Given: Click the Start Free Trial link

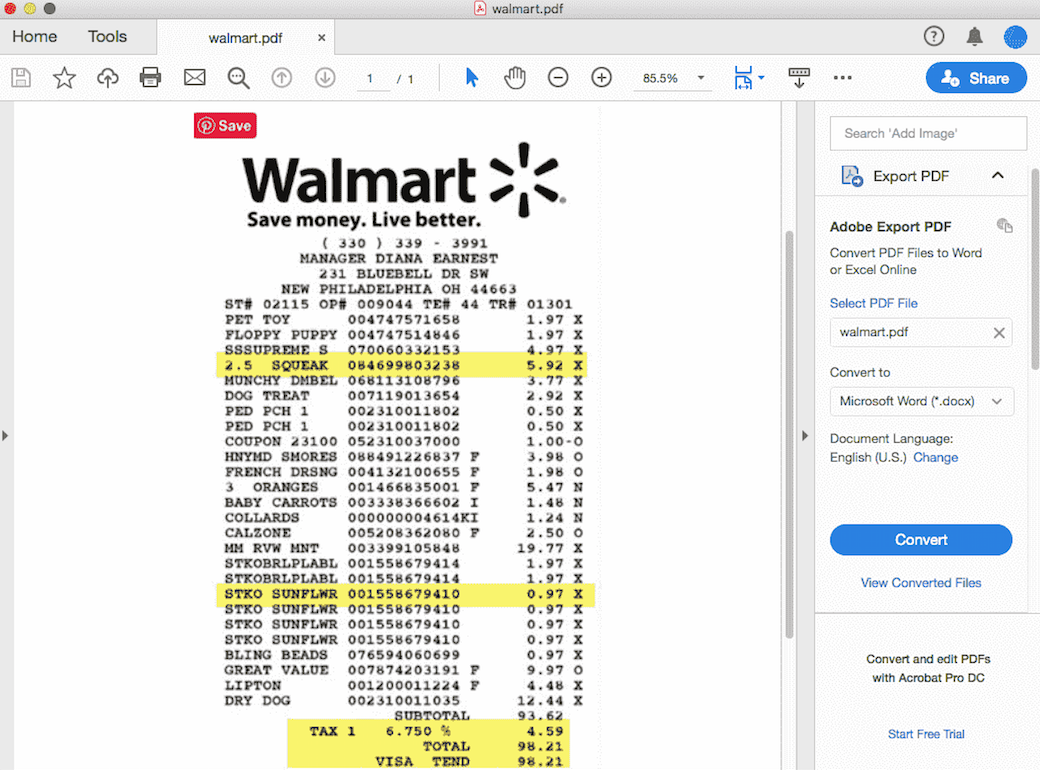Looking at the screenshot, I should 926,734.
